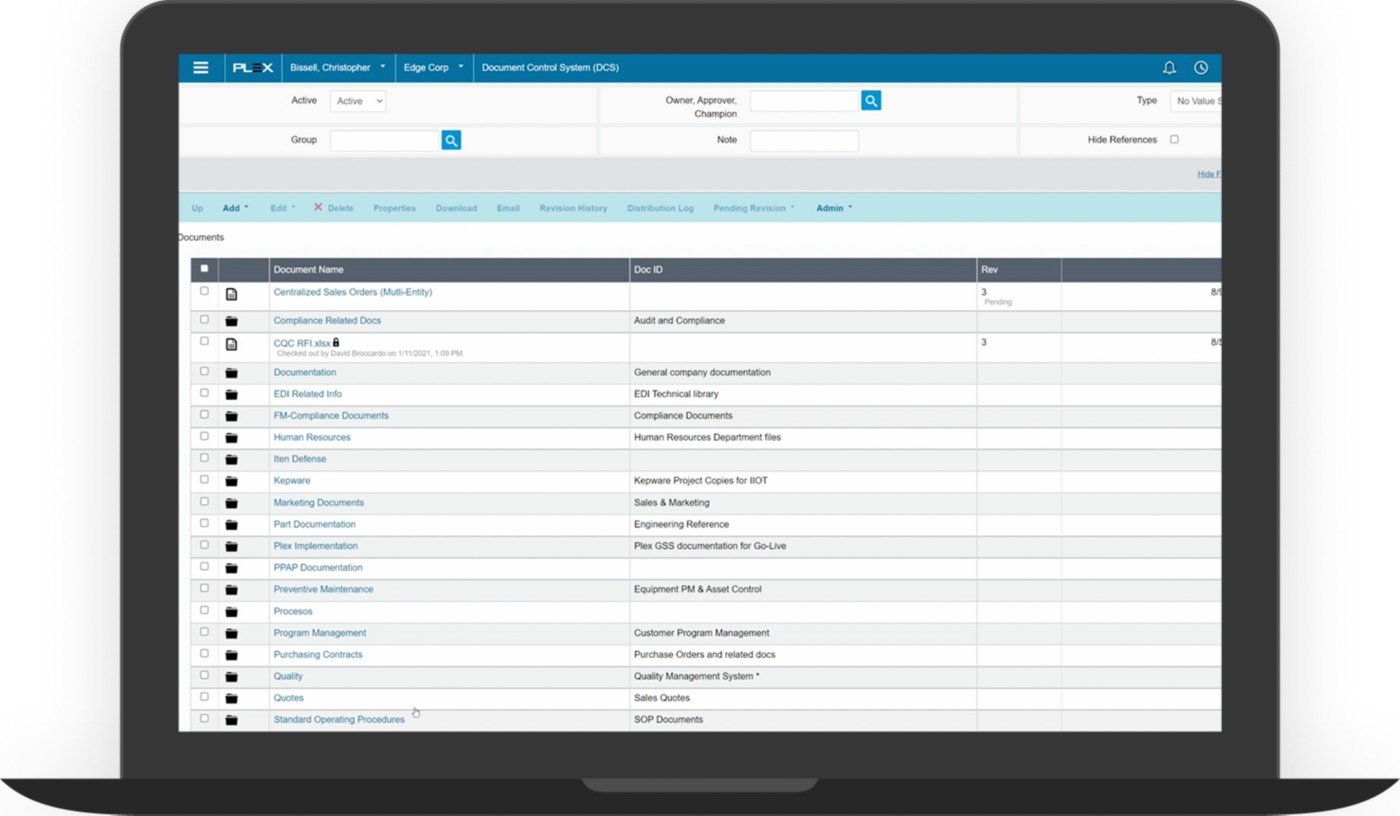Sort by the Document Name column header

[309, 270]
